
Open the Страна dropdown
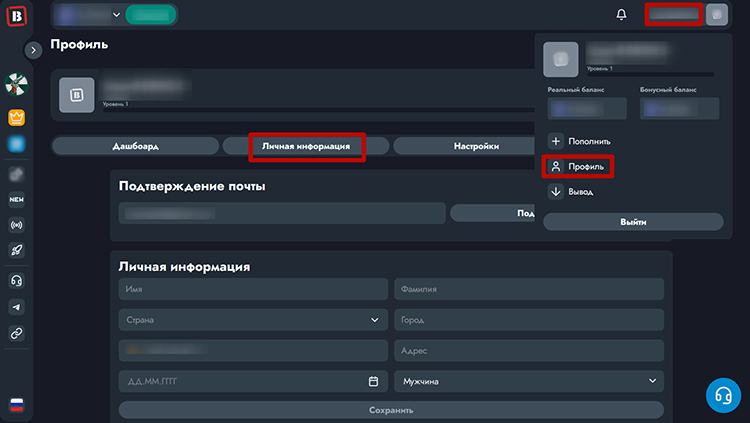coord(253,320)
